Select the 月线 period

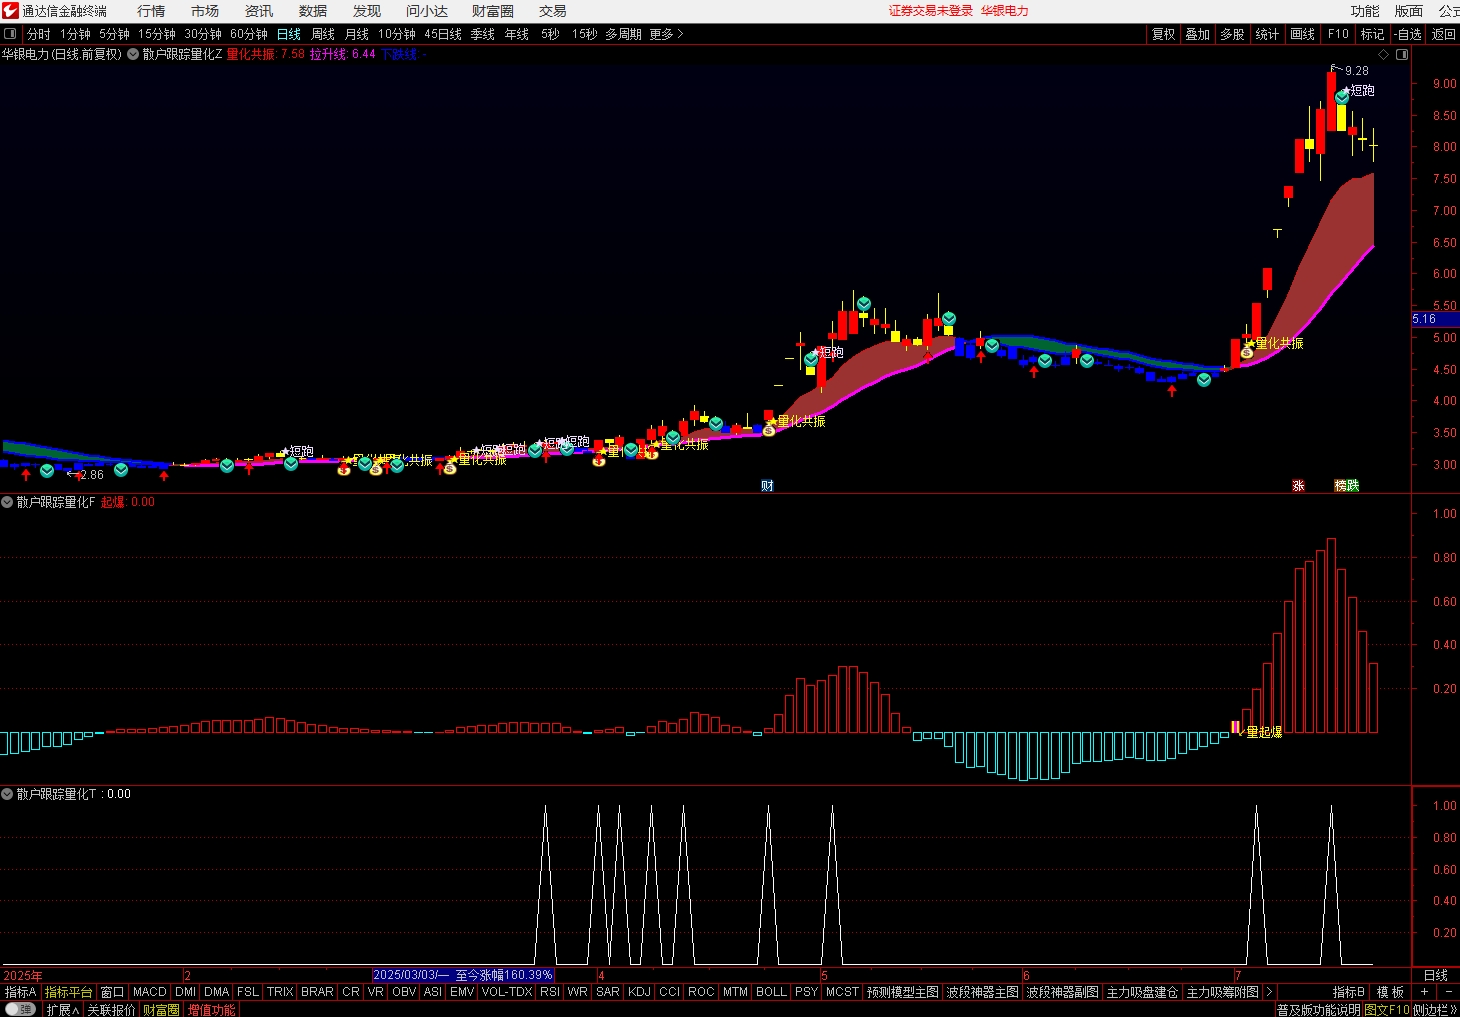point(357,34)
